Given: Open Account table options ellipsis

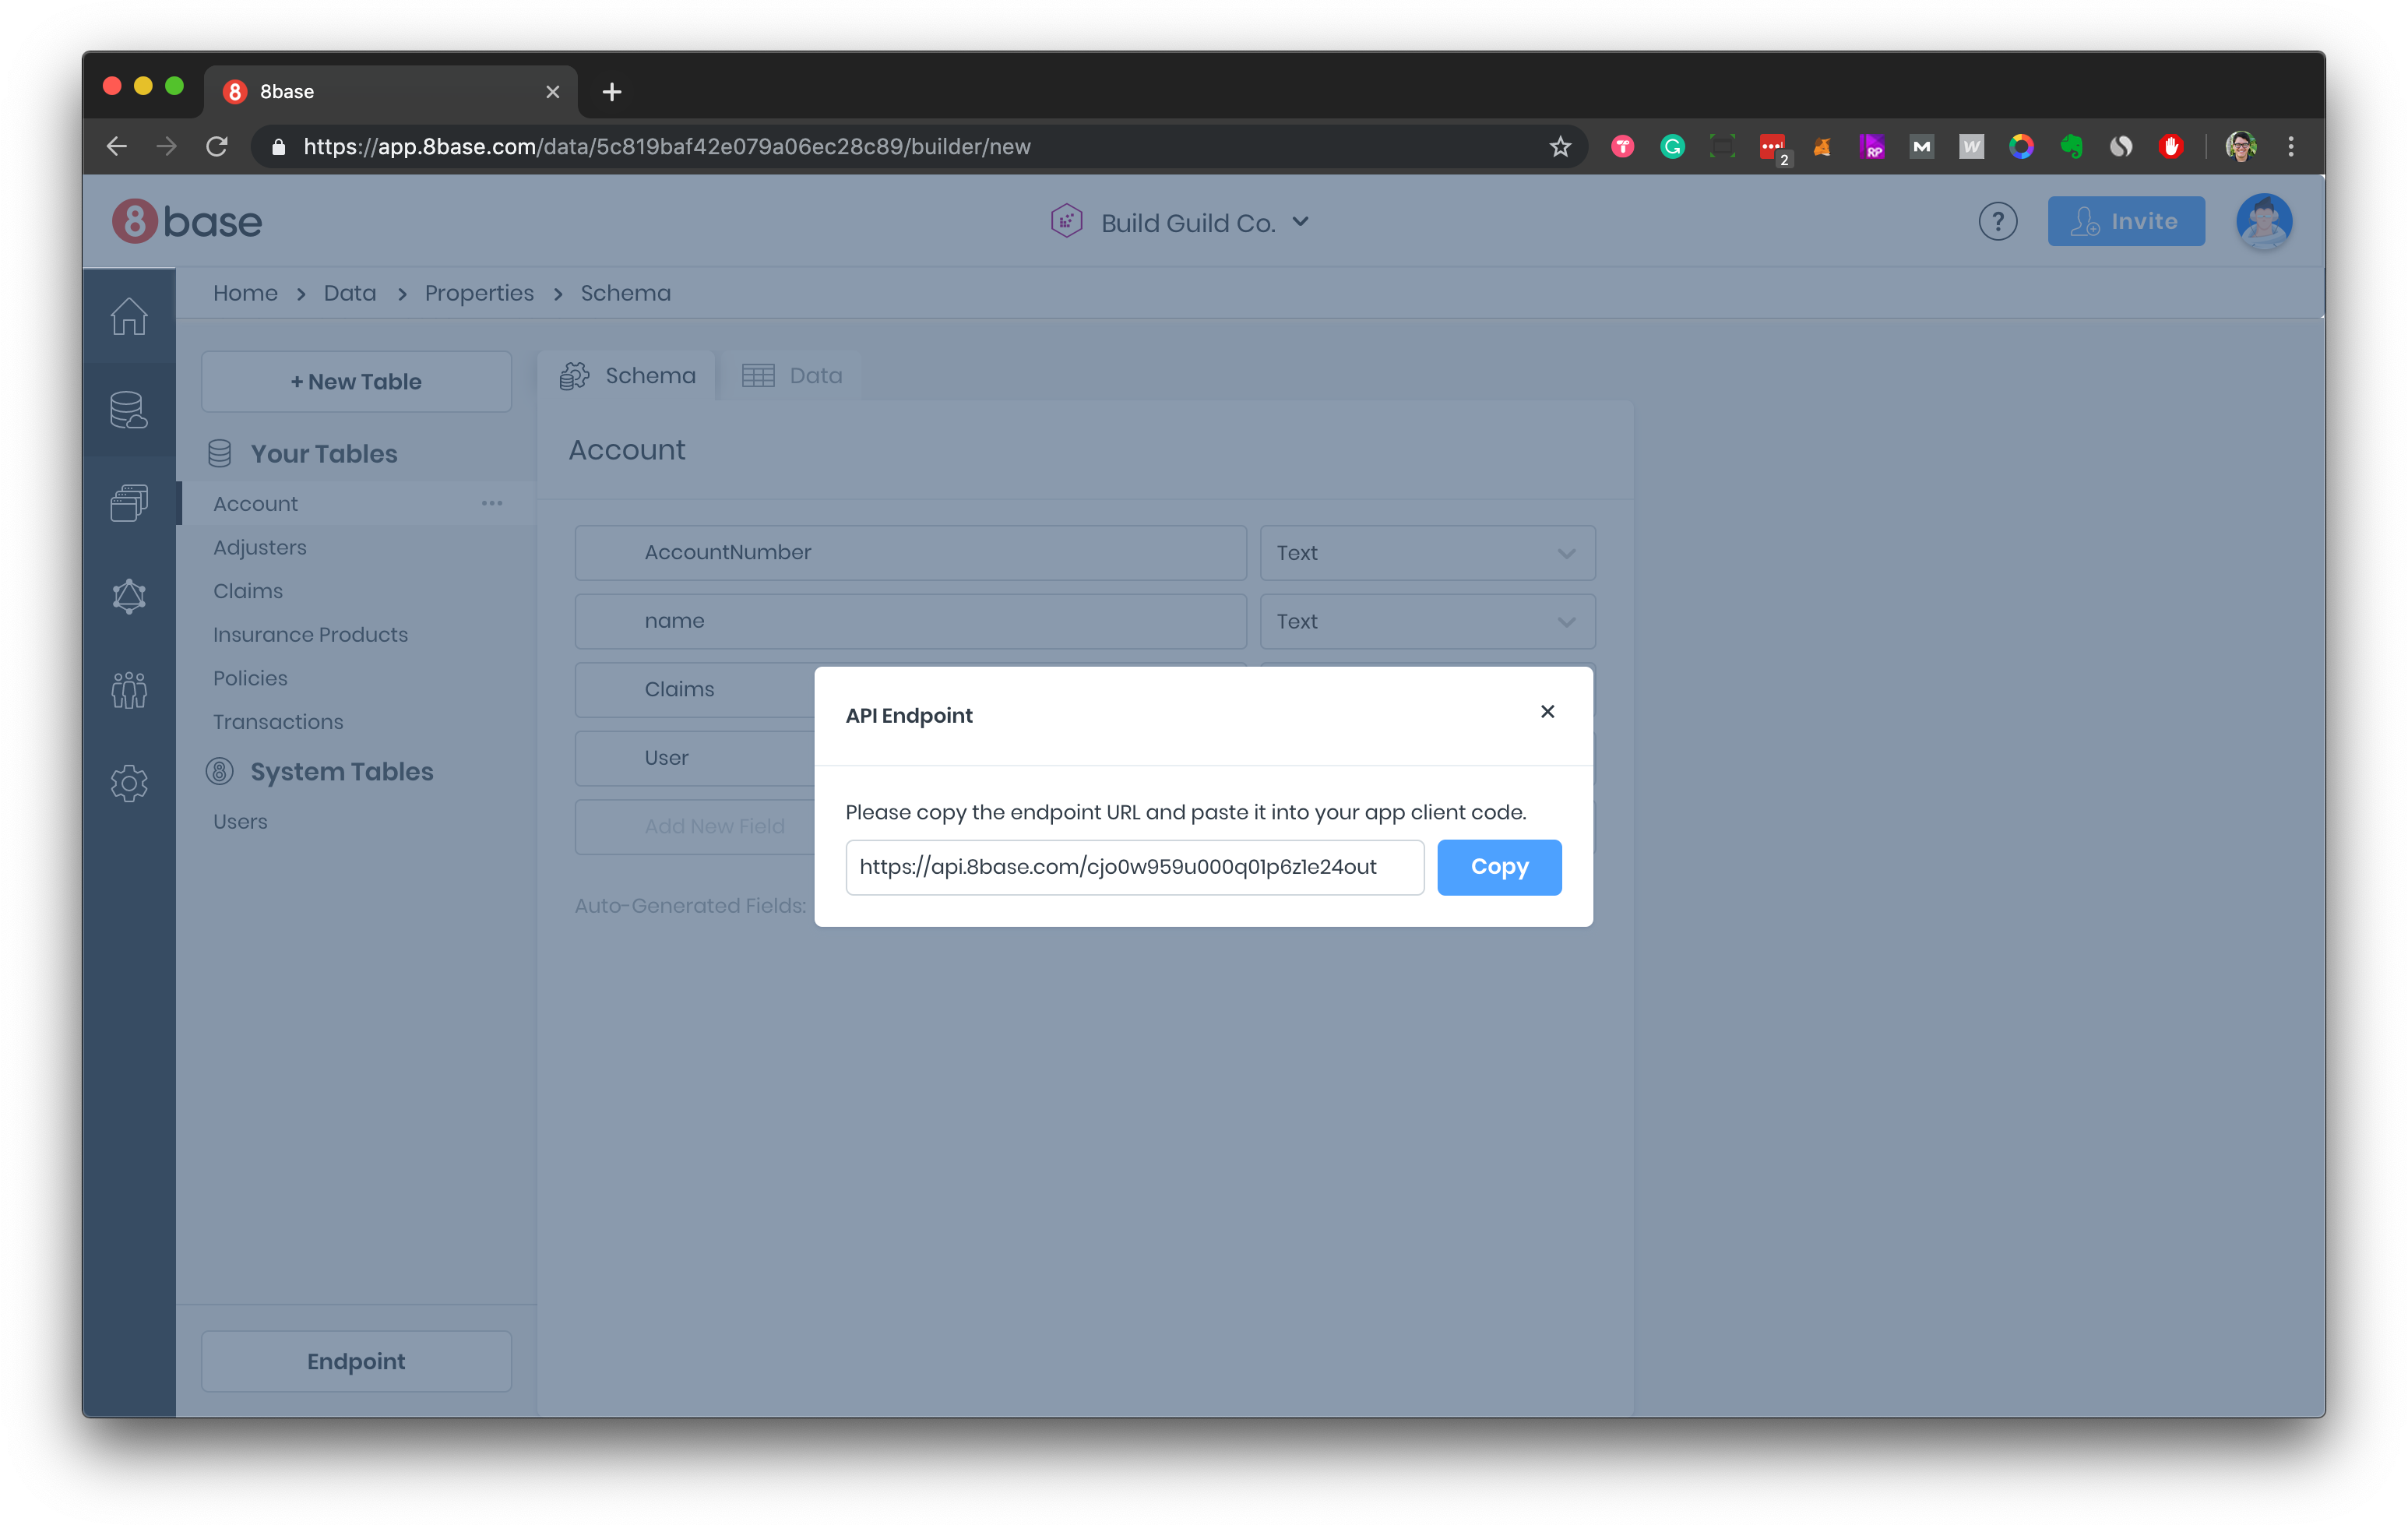Looking at the screenshot, I should (492, 503).
